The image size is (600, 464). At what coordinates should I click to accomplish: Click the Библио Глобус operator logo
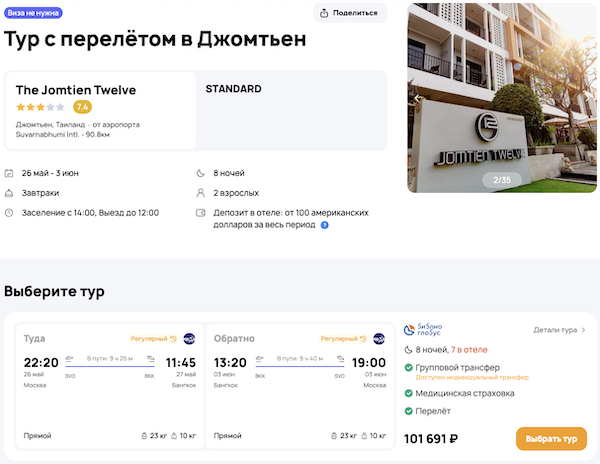coord(428,329)
